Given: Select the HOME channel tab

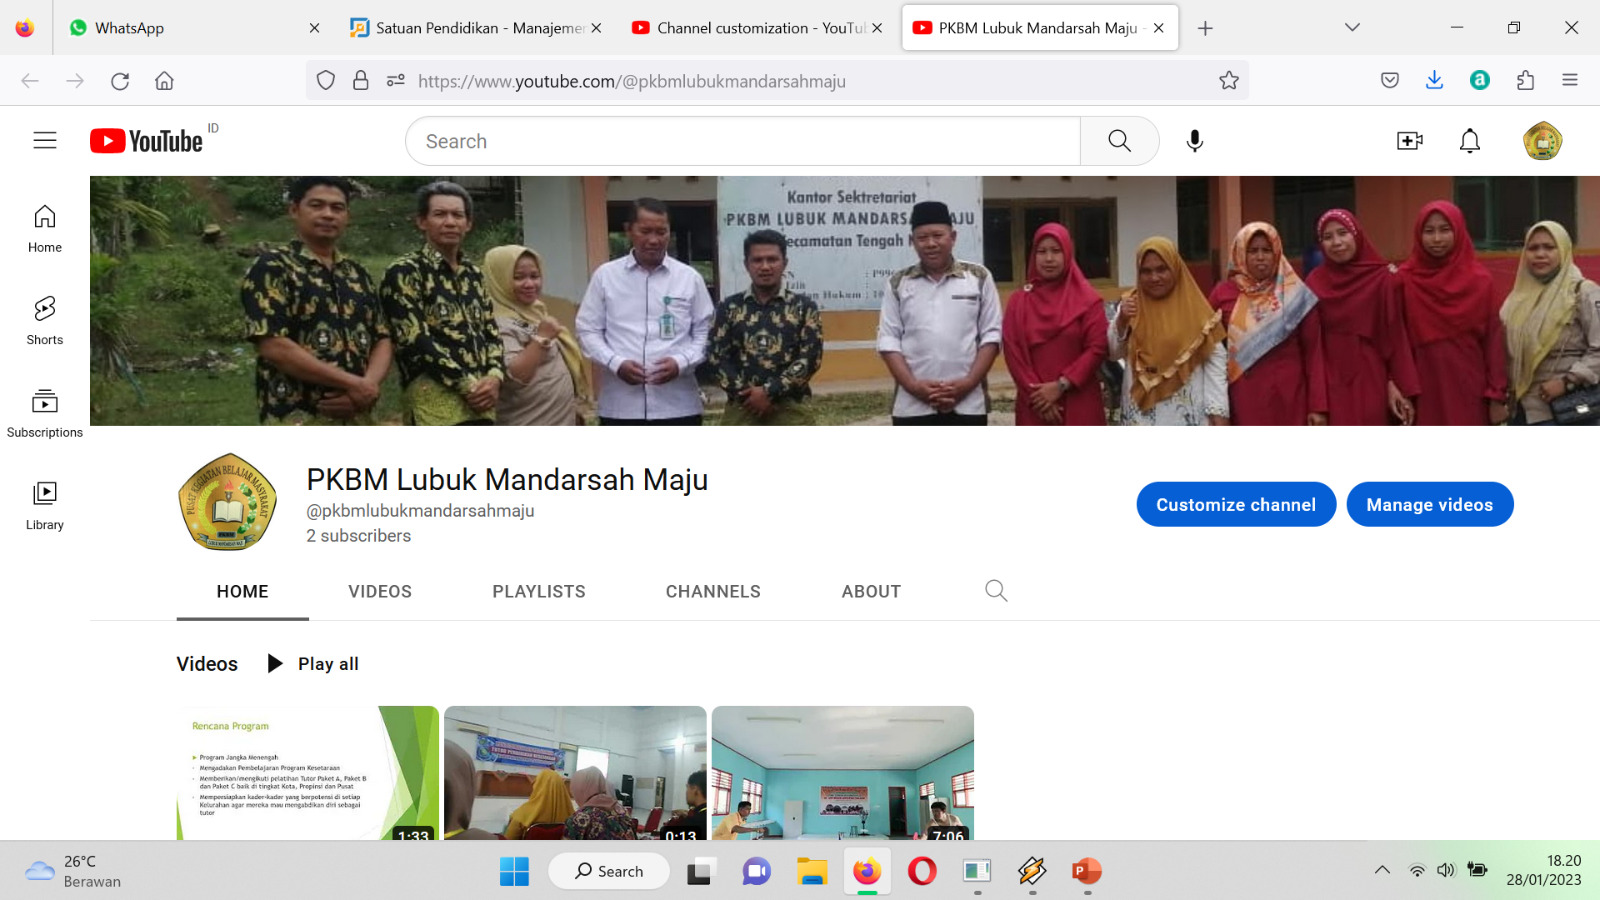Looking at the screenshot, I should coord(243,591).
